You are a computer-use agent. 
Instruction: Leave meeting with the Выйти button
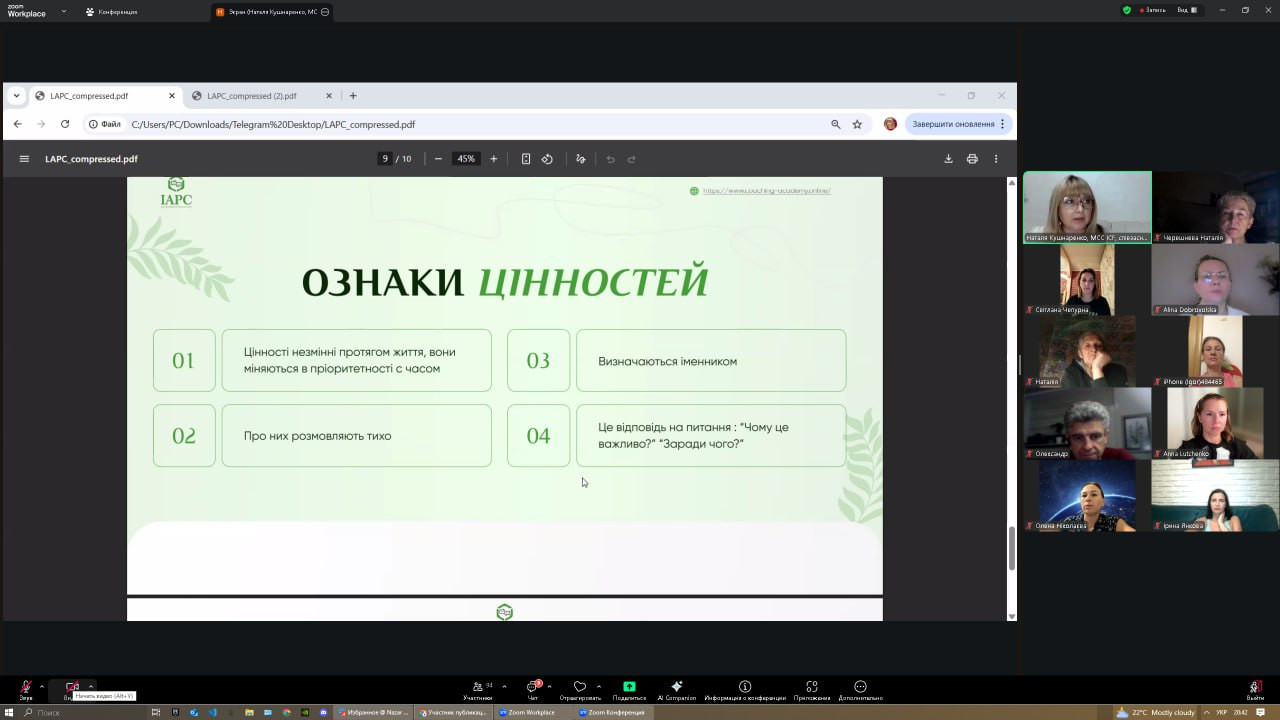coord(1255,689)
